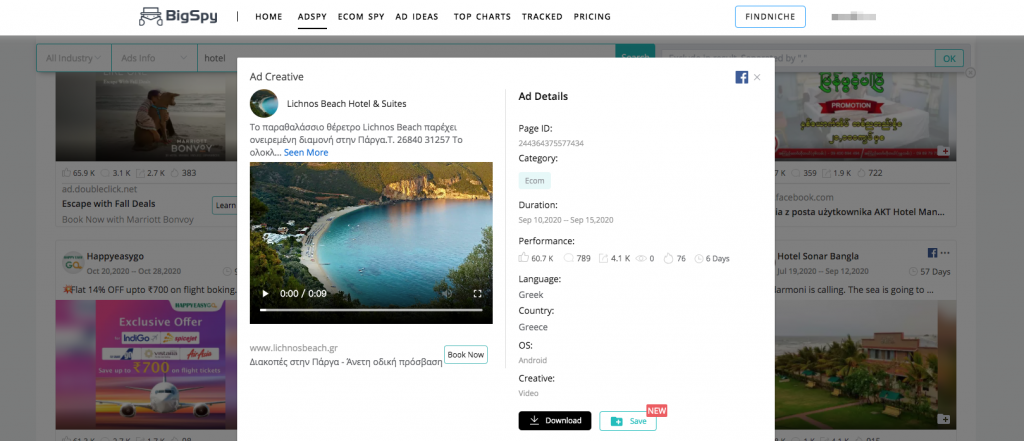
Task: Open the Marriott Bonvoy ad image
Action: (146, 117)
